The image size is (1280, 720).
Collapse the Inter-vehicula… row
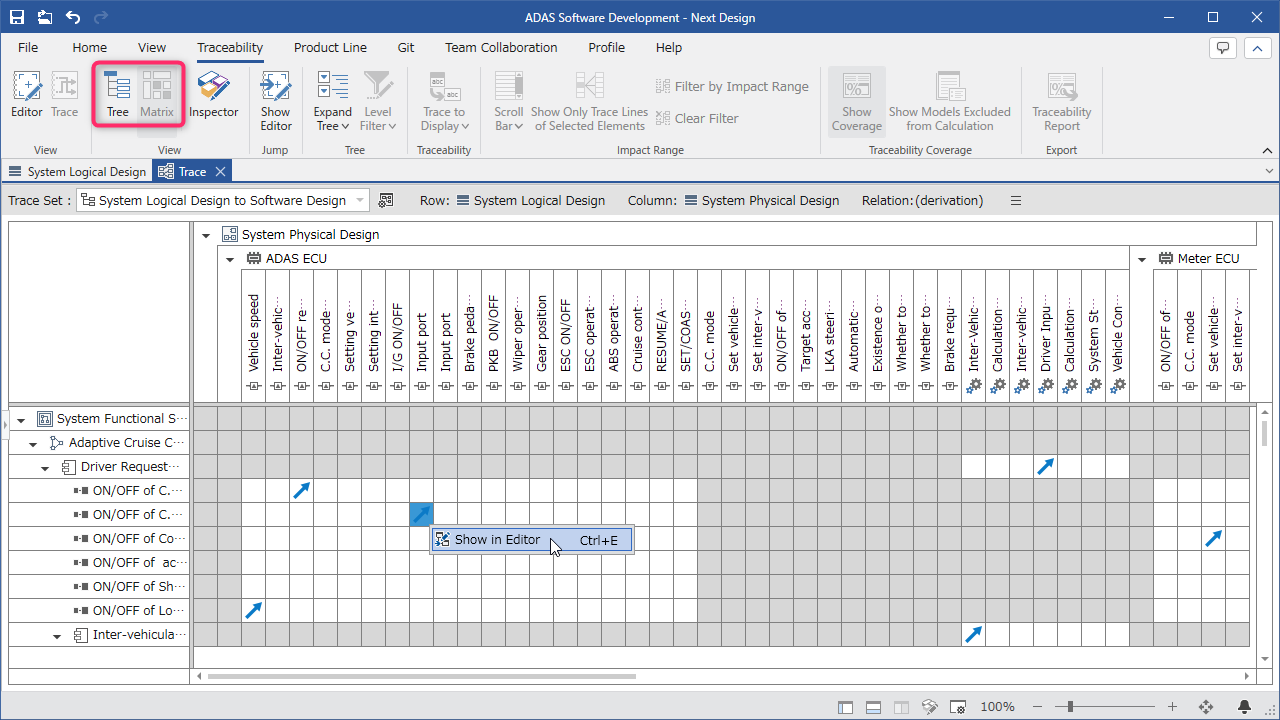[57, 636]
